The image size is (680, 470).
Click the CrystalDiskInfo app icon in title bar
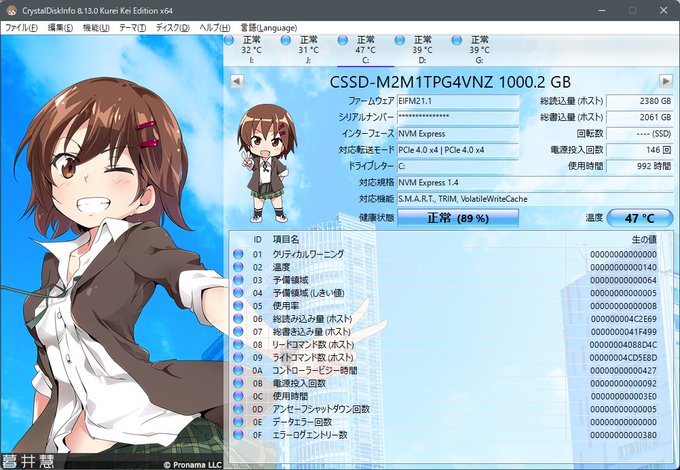pyautogui.click(x=11, y=10)
